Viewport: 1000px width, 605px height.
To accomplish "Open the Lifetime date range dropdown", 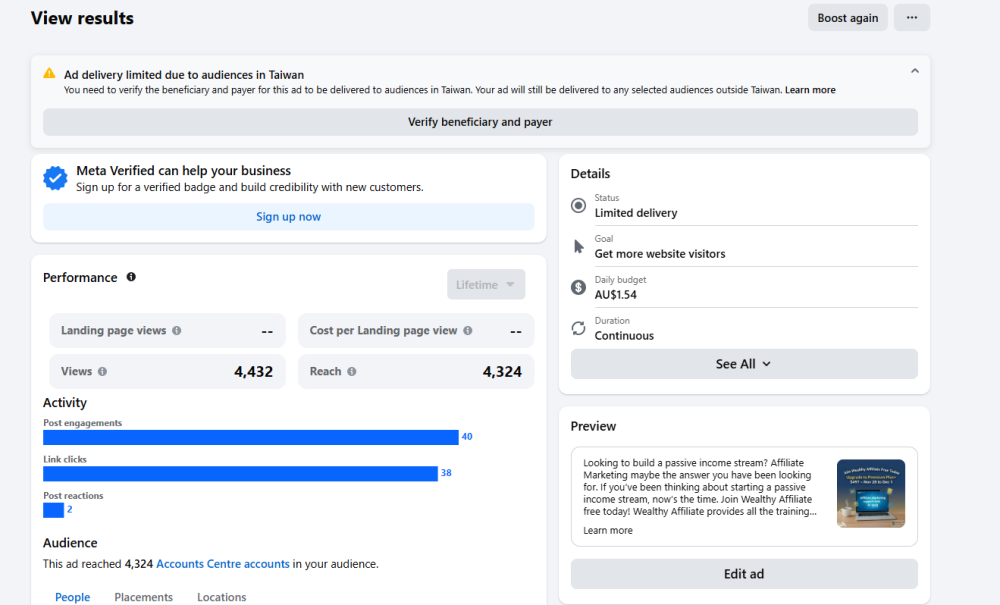I will [x=485, y=285].
